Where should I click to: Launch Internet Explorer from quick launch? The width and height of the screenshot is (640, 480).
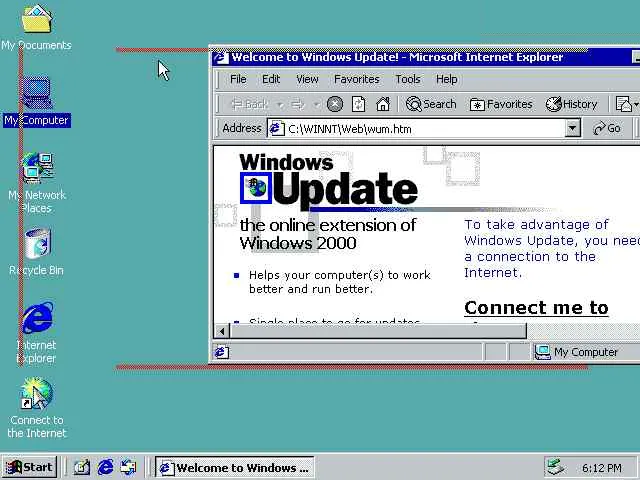tap(105, 467)
